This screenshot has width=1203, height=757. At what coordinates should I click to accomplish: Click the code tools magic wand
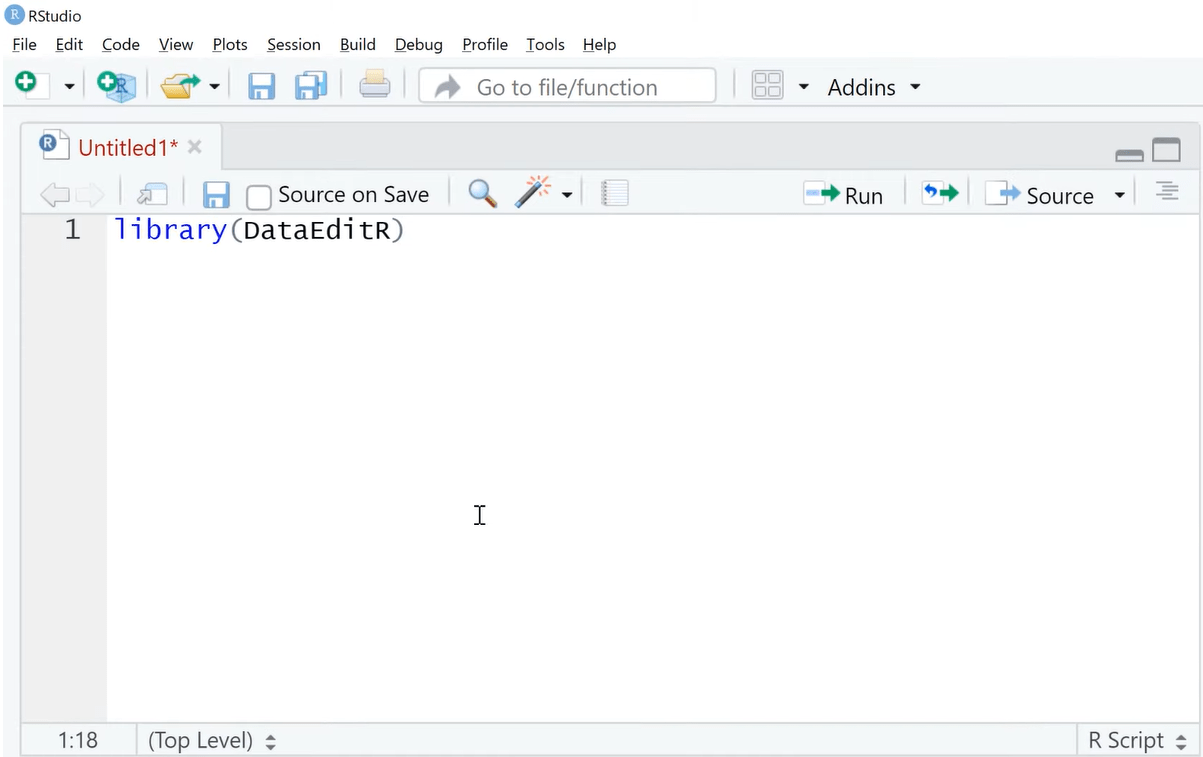[533, 192]
